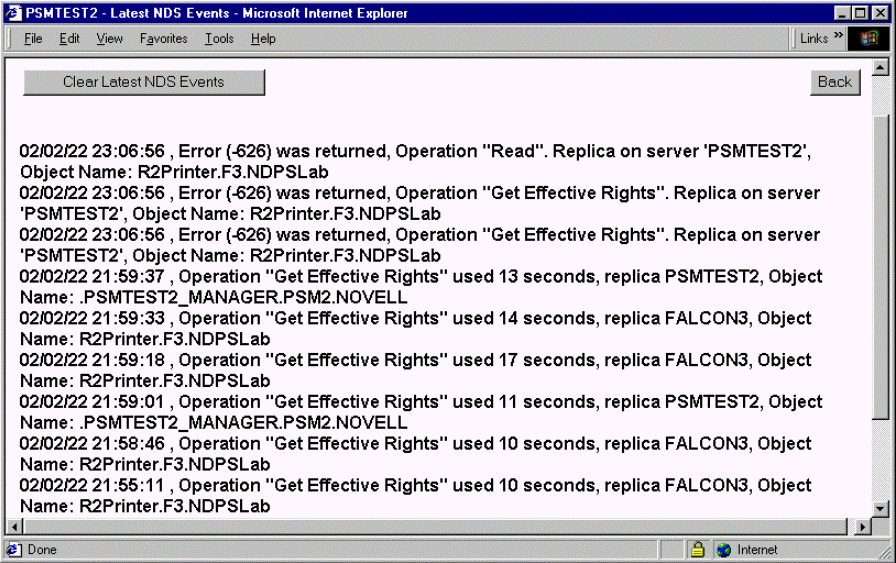Screen dimensions: 896x563
Task: Go Back using the Back button
Action: [x=835, y=82]
